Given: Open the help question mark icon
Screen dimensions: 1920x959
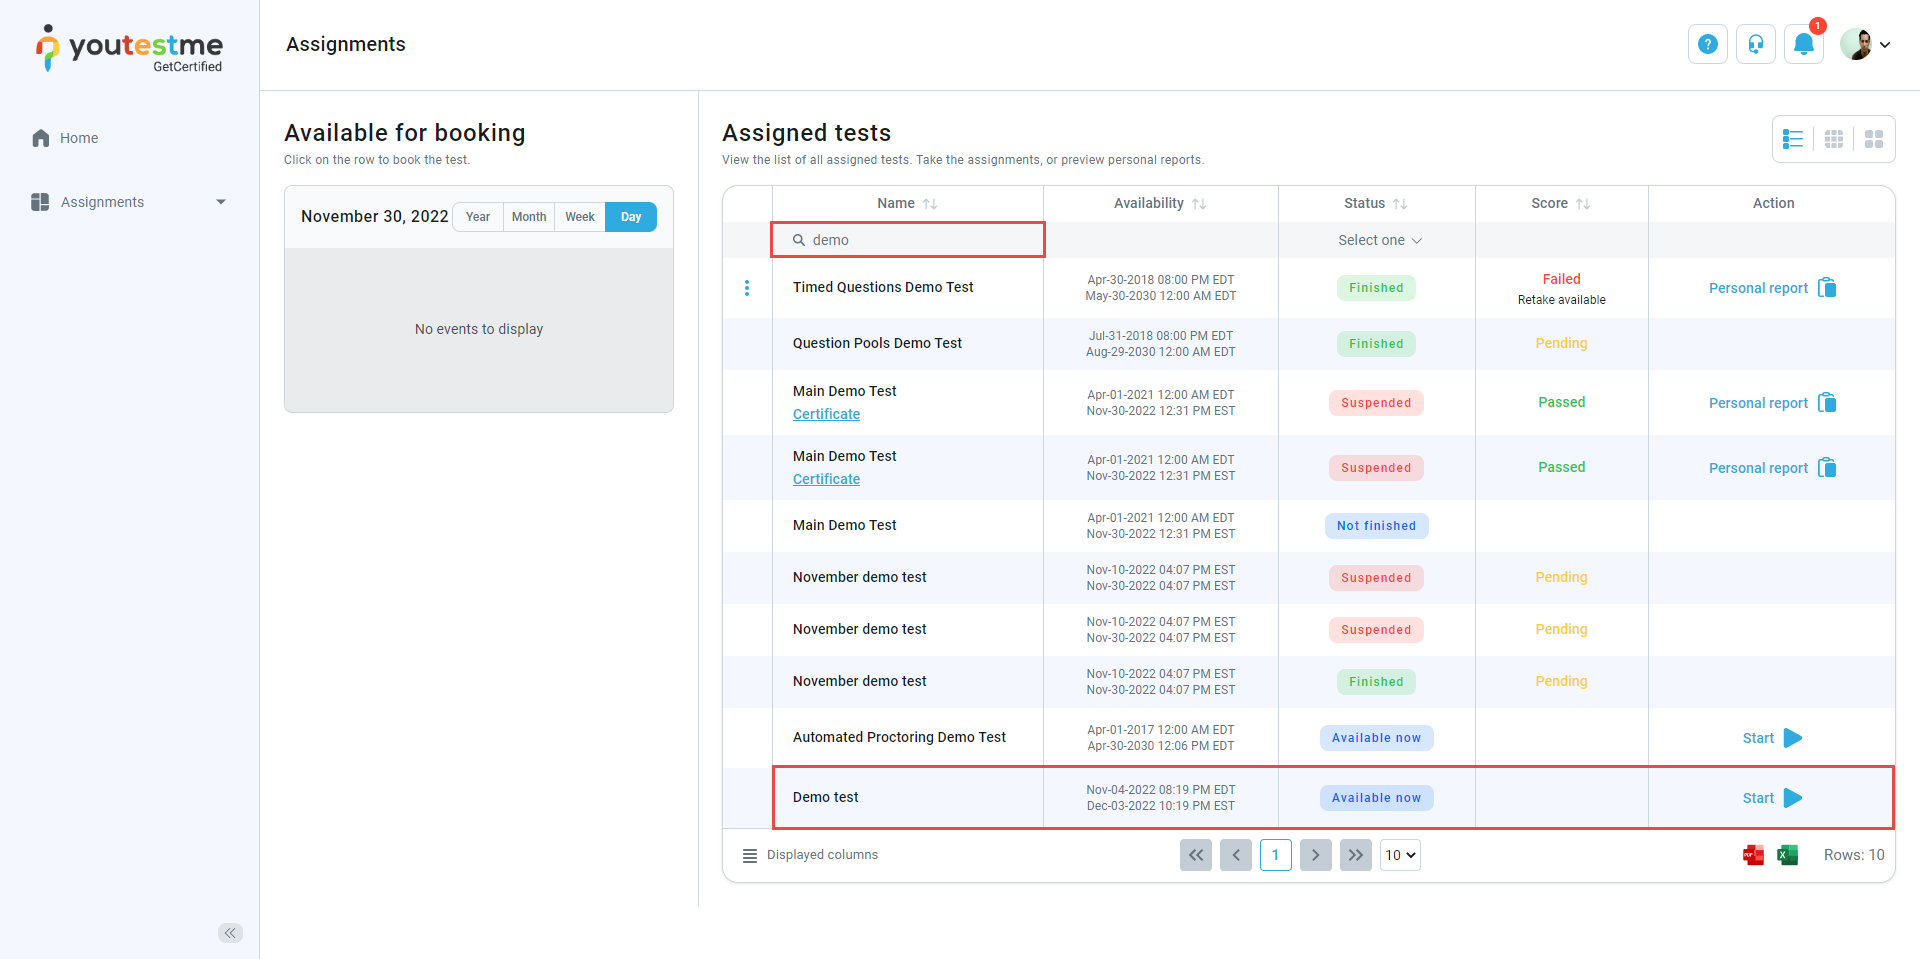Looking at the screenshot, I should 1707,44.
